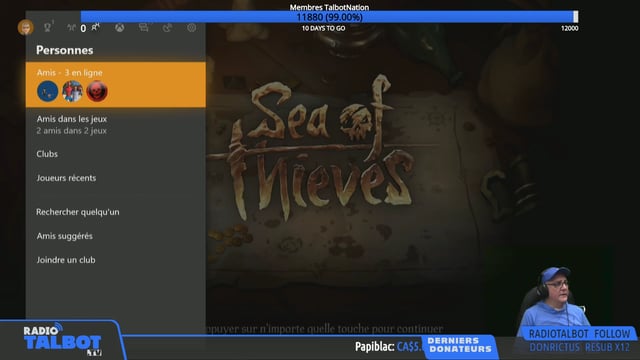
Task: Click the Papiblac donation ticker text
Action: 388,347
